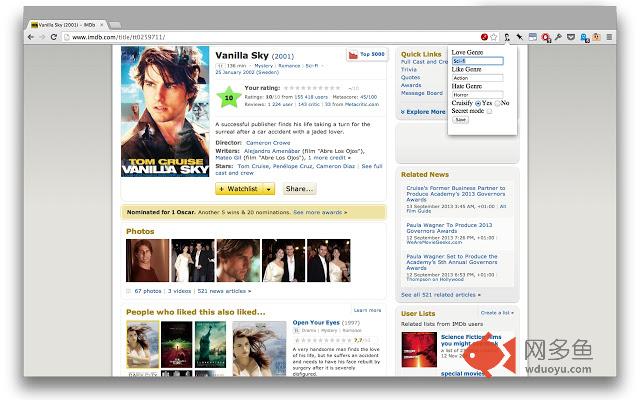The width and height of the screenshot is (640, 400).
Task: Open the Tom Cruise link under Stars
Action: (x=253, y=166)
